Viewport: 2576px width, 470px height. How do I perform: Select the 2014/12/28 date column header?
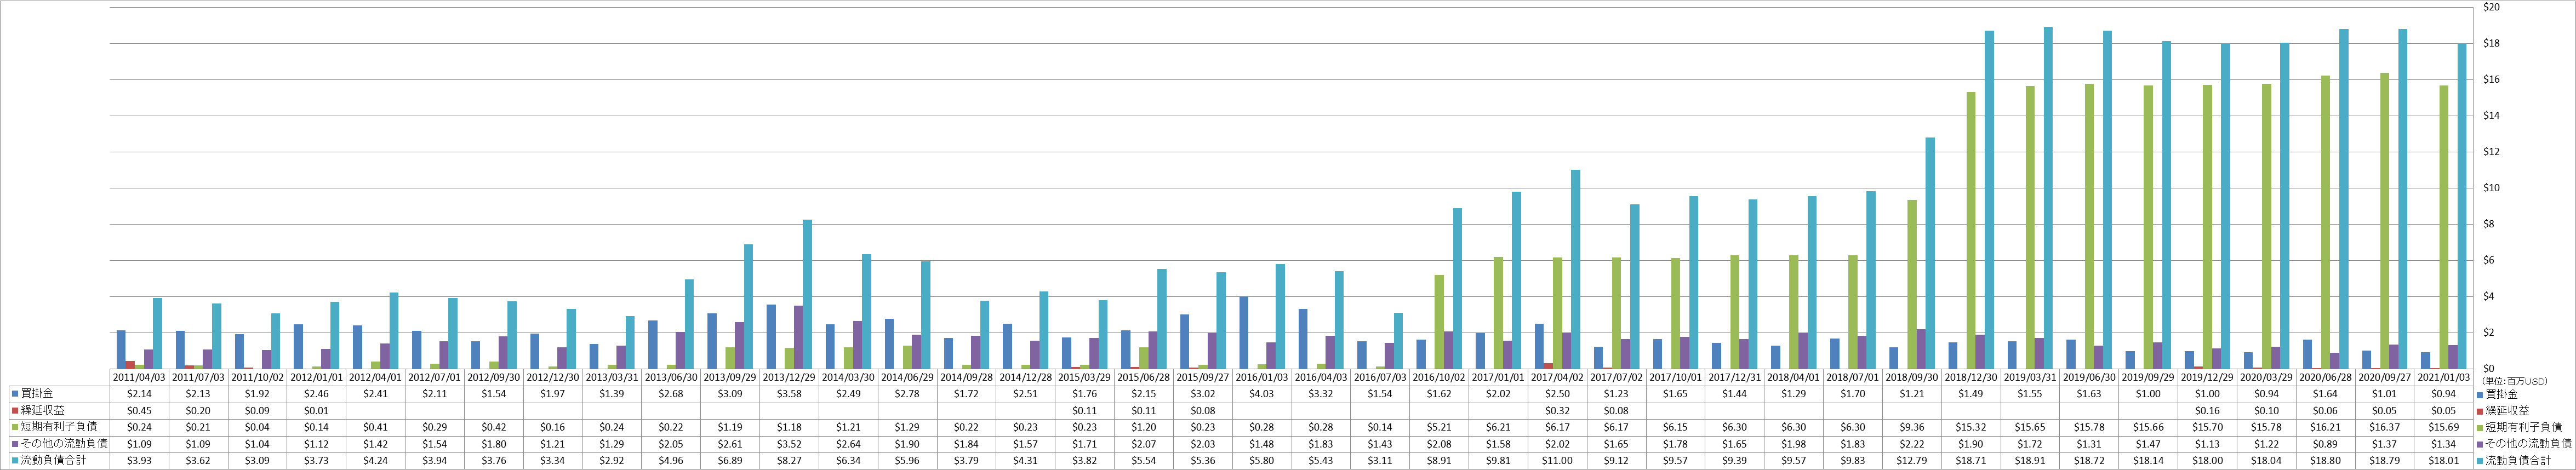tap(1026, 378)
